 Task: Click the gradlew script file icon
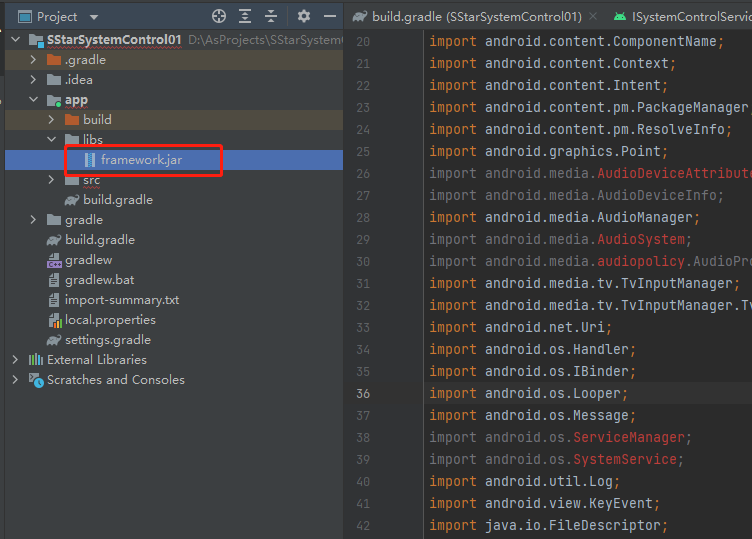[x=54, y=260]
